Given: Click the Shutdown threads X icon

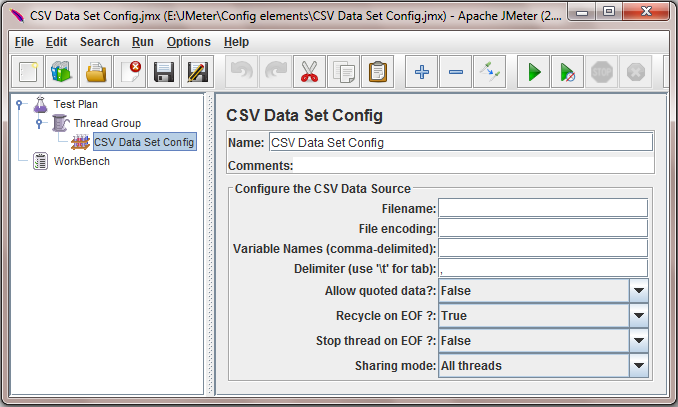Looking at the screenshot, I should pos(636,72).
